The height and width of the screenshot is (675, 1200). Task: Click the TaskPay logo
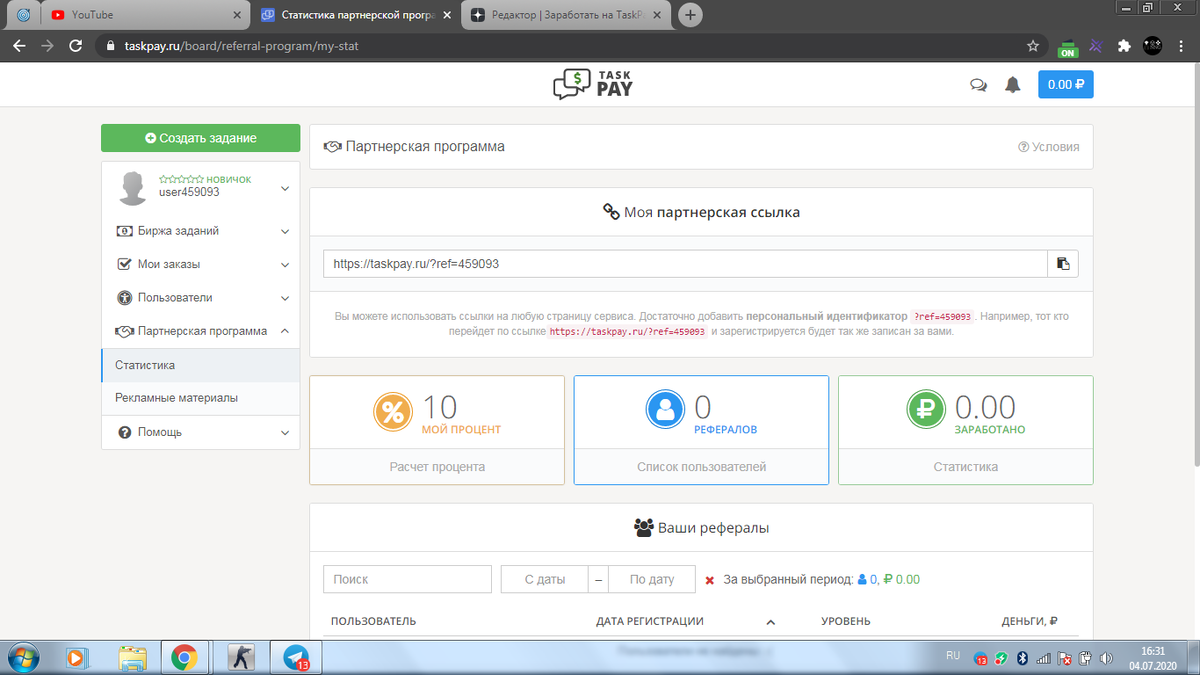592,84
